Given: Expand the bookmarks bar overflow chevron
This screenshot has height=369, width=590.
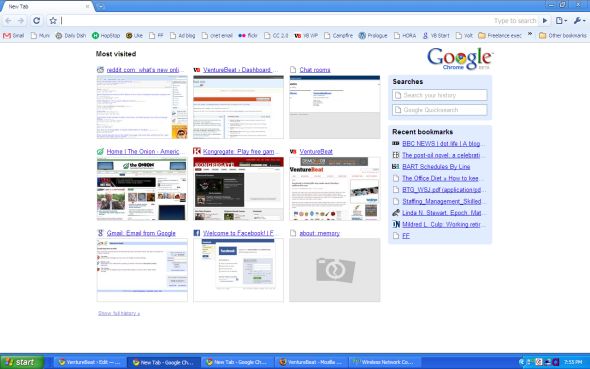Looking at the screenshot, I should (530, 35).
